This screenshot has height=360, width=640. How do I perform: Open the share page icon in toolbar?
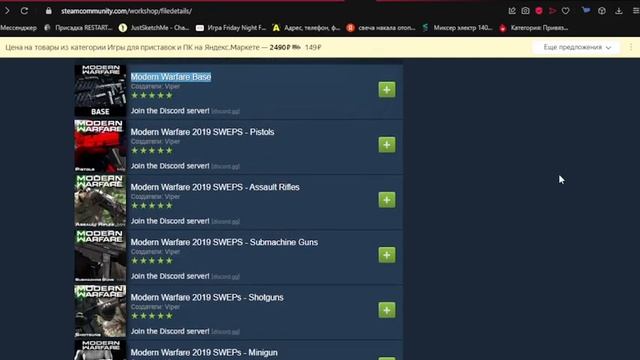[x=512, y=11]
